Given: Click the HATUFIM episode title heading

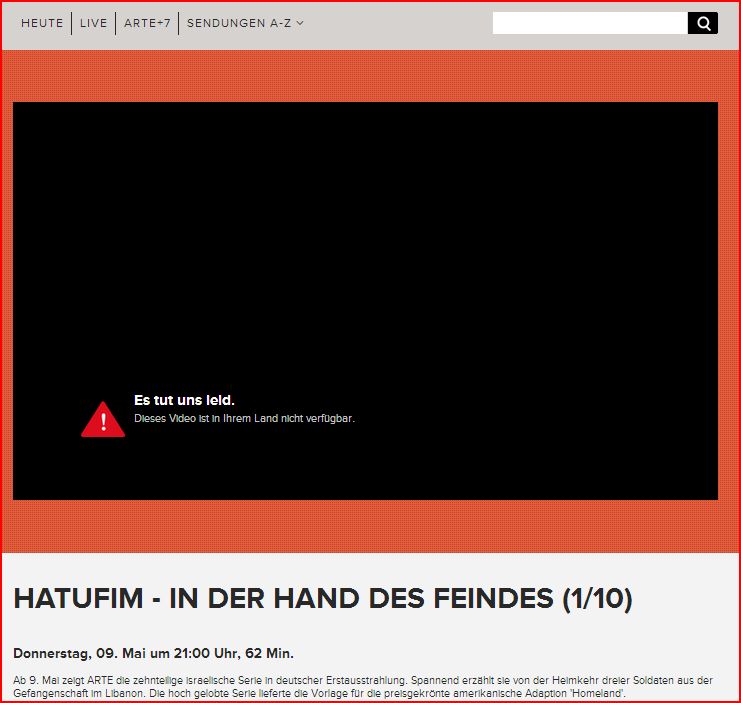Looking at the screenshot, I should 322,598.
